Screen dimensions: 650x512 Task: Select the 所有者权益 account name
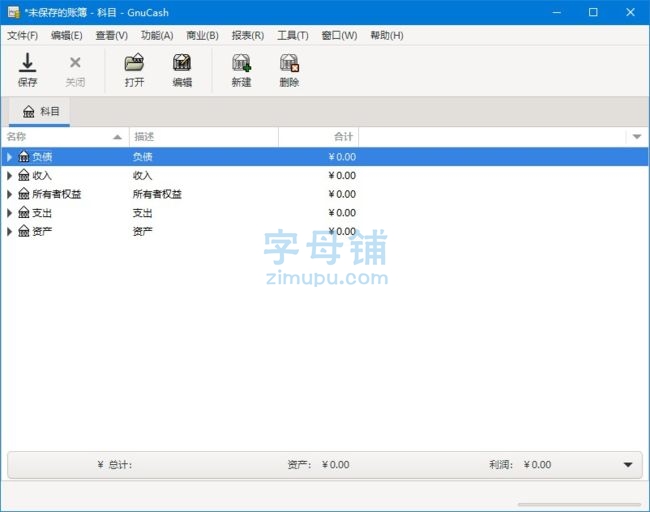pos(56,194)
